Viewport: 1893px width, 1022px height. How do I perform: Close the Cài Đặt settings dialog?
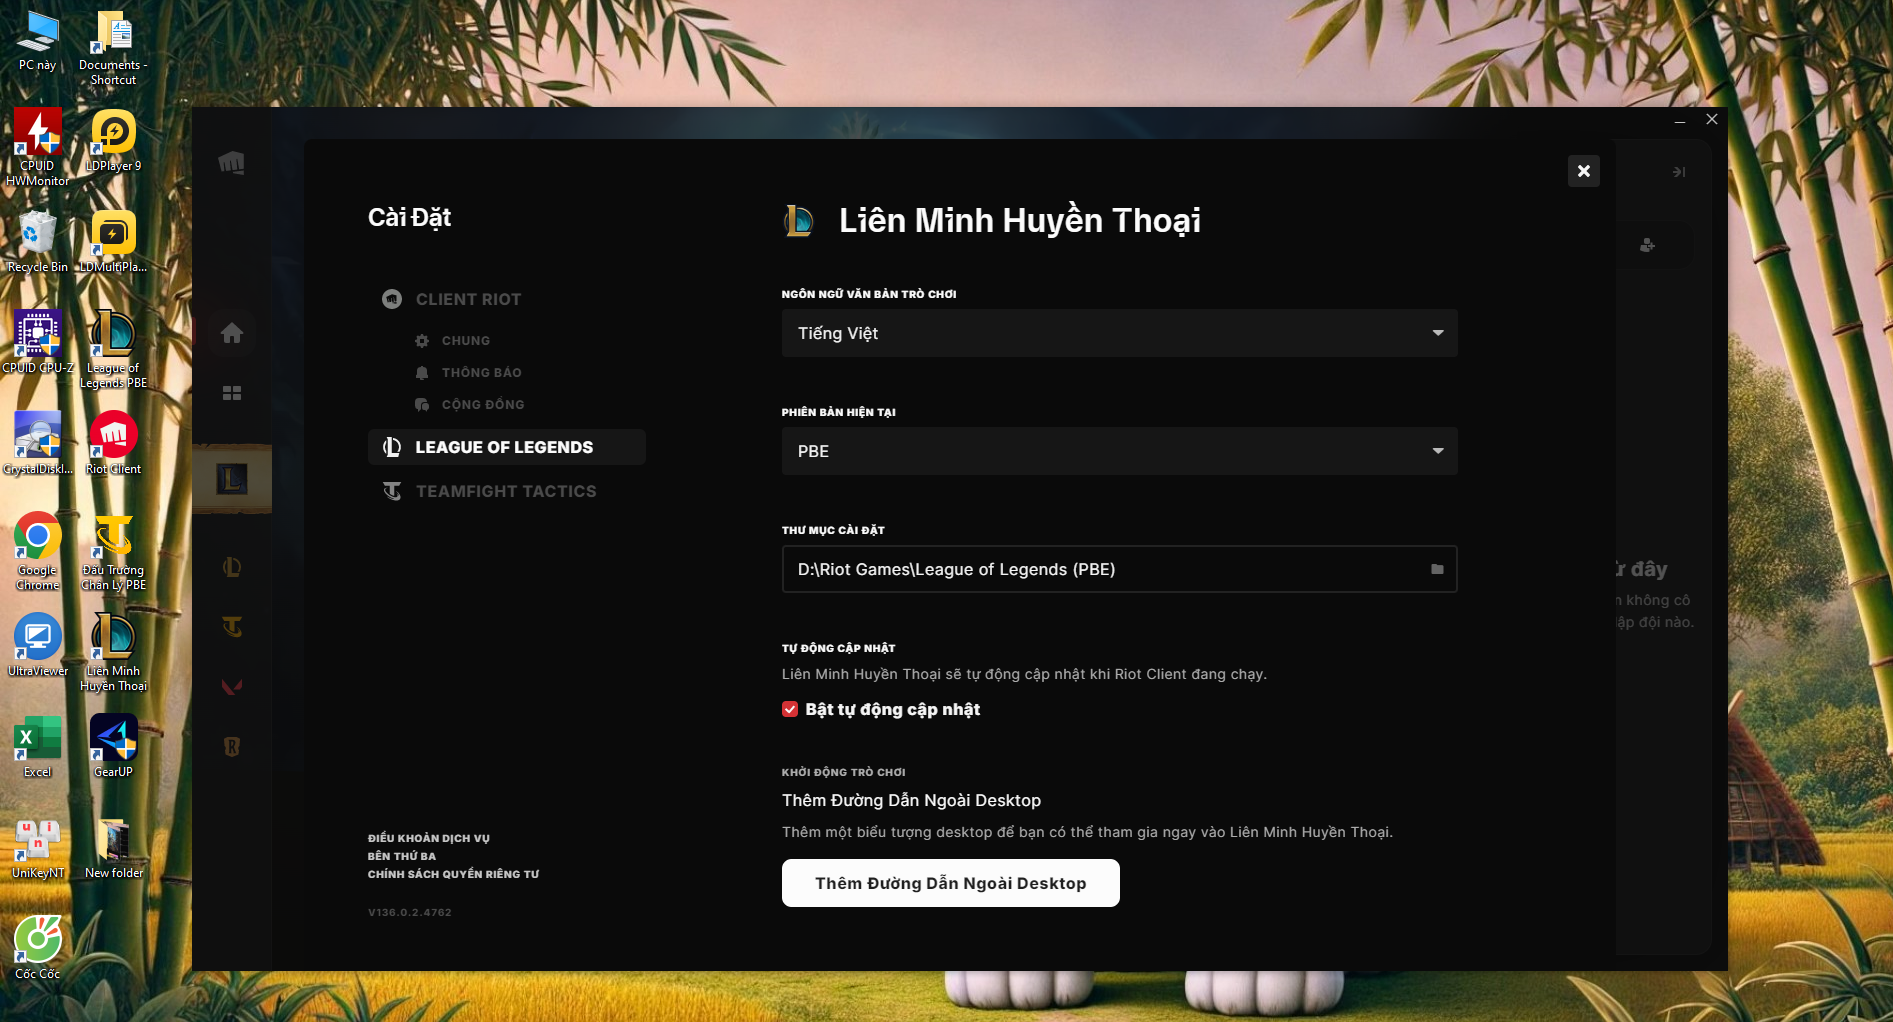pos(1583,171)
